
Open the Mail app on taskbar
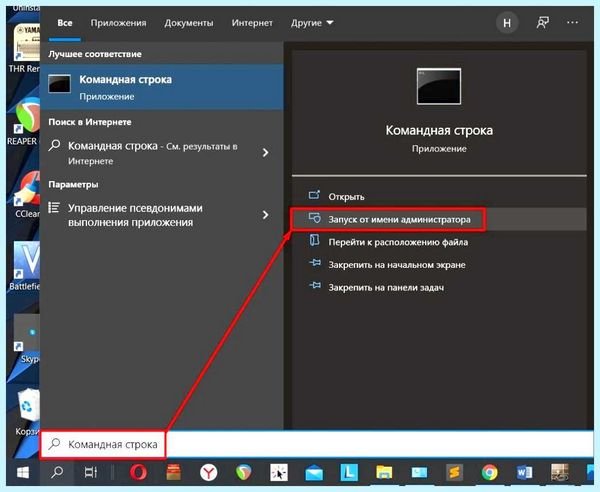(x=314, y=473)
